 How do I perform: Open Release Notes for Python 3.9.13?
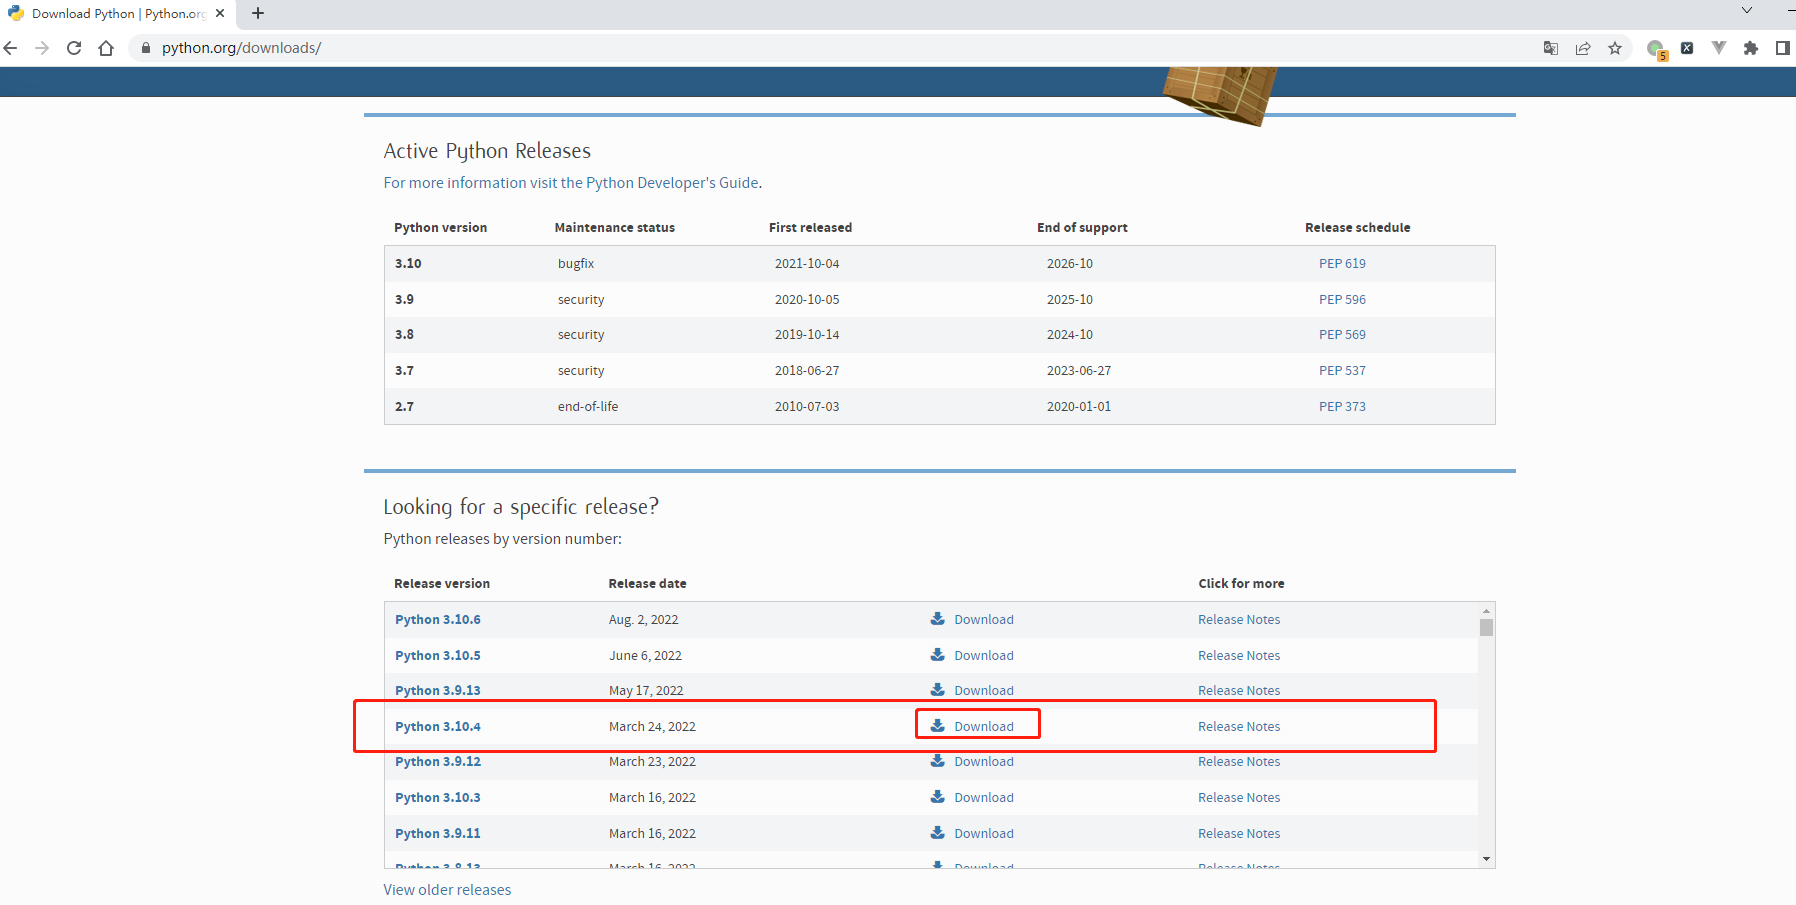pyautogui.click(x=1239, y=691)
